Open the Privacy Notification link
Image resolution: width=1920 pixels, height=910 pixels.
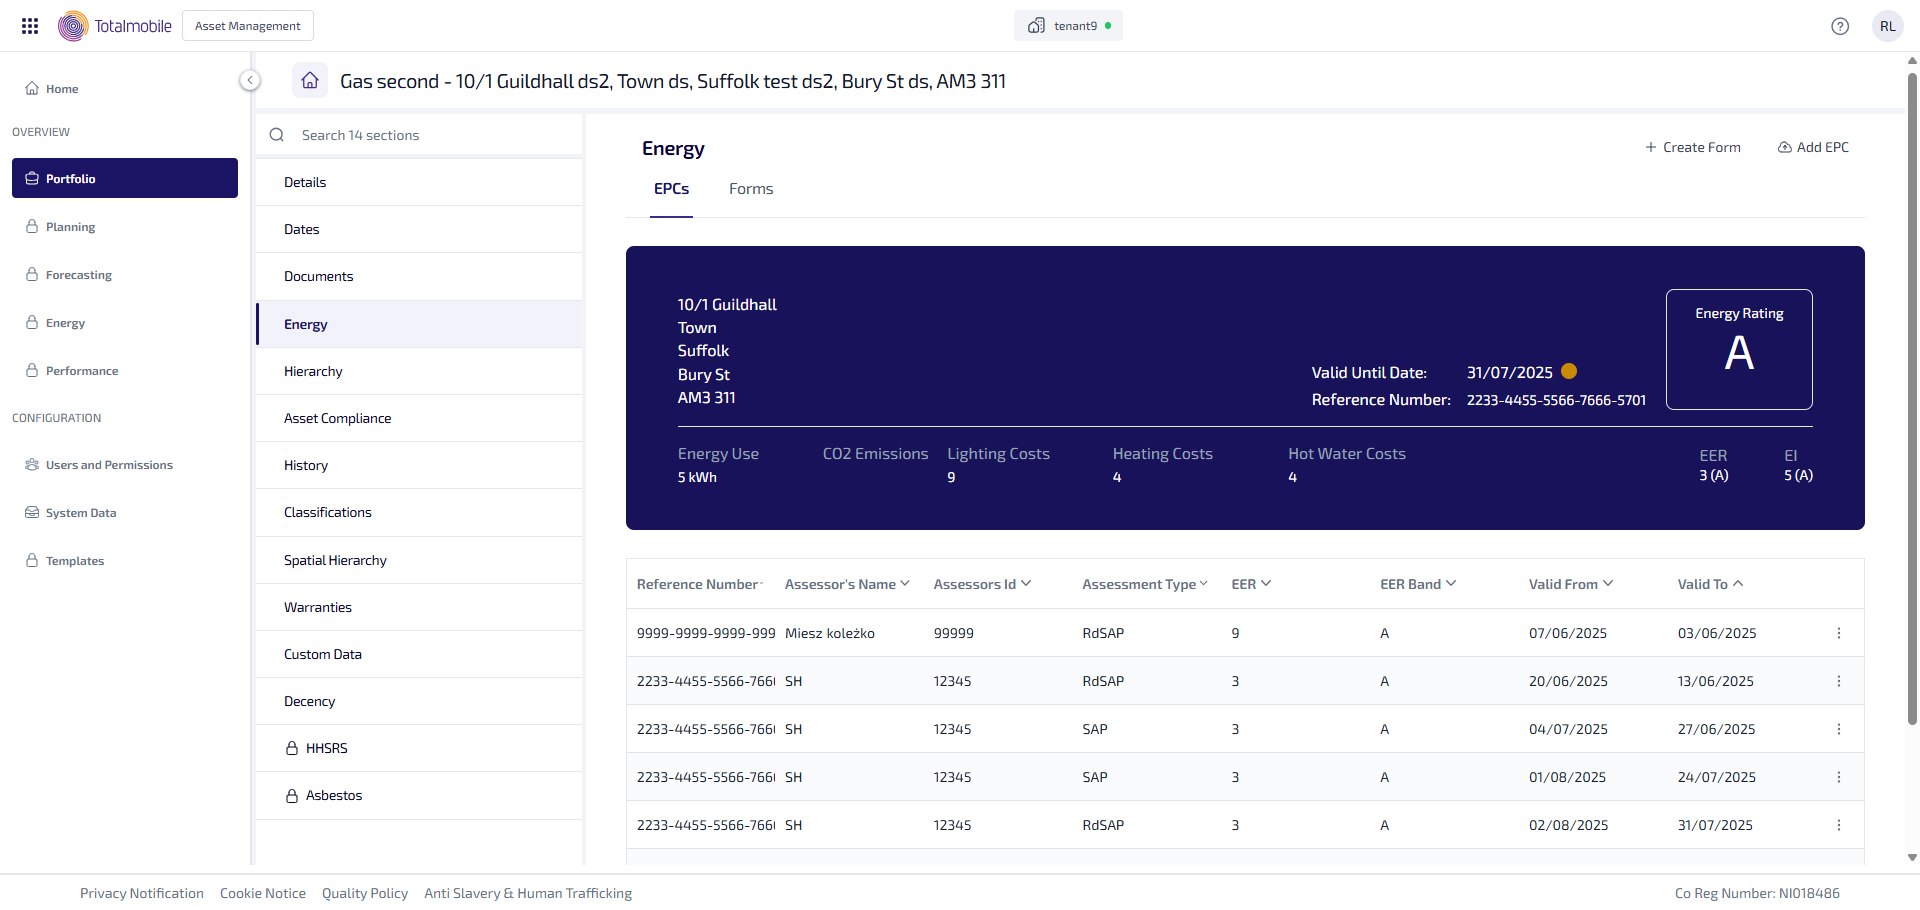[142, 893]
